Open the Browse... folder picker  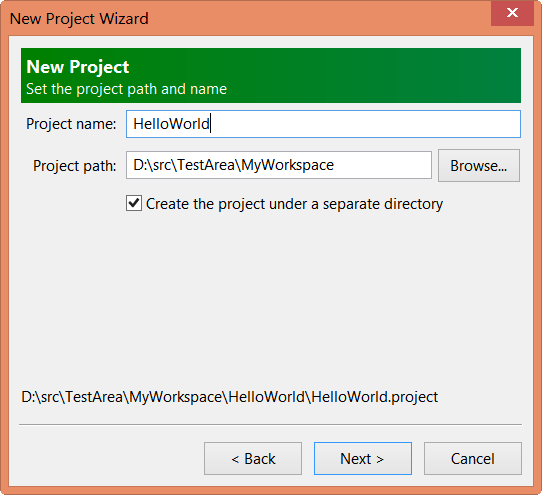pos(479,166)
